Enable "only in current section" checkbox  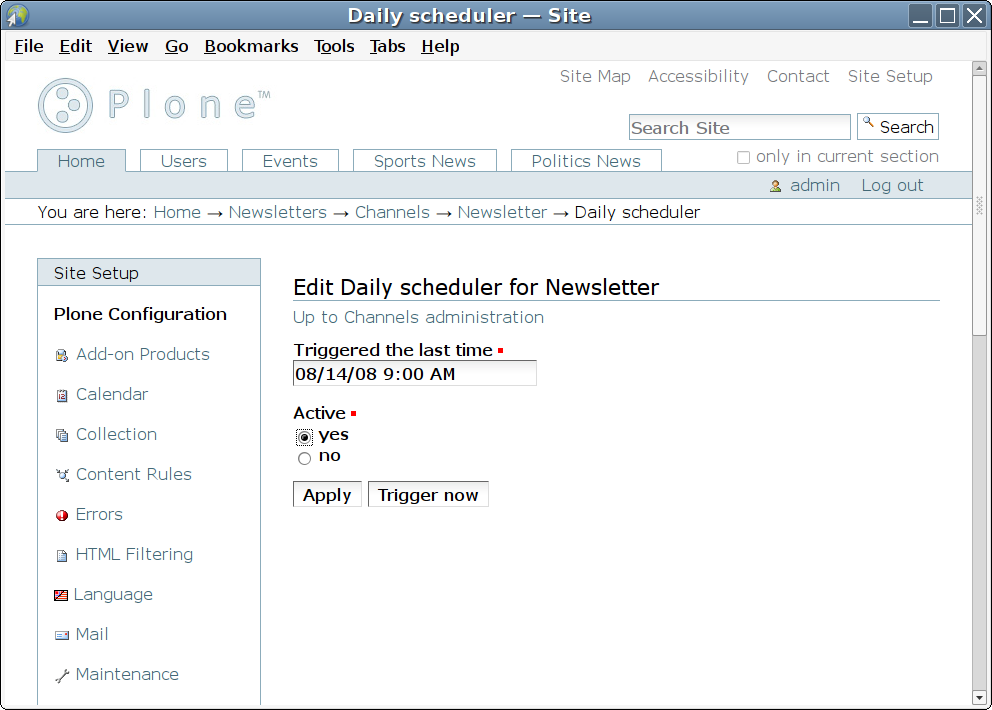click(x=743, y=157)
